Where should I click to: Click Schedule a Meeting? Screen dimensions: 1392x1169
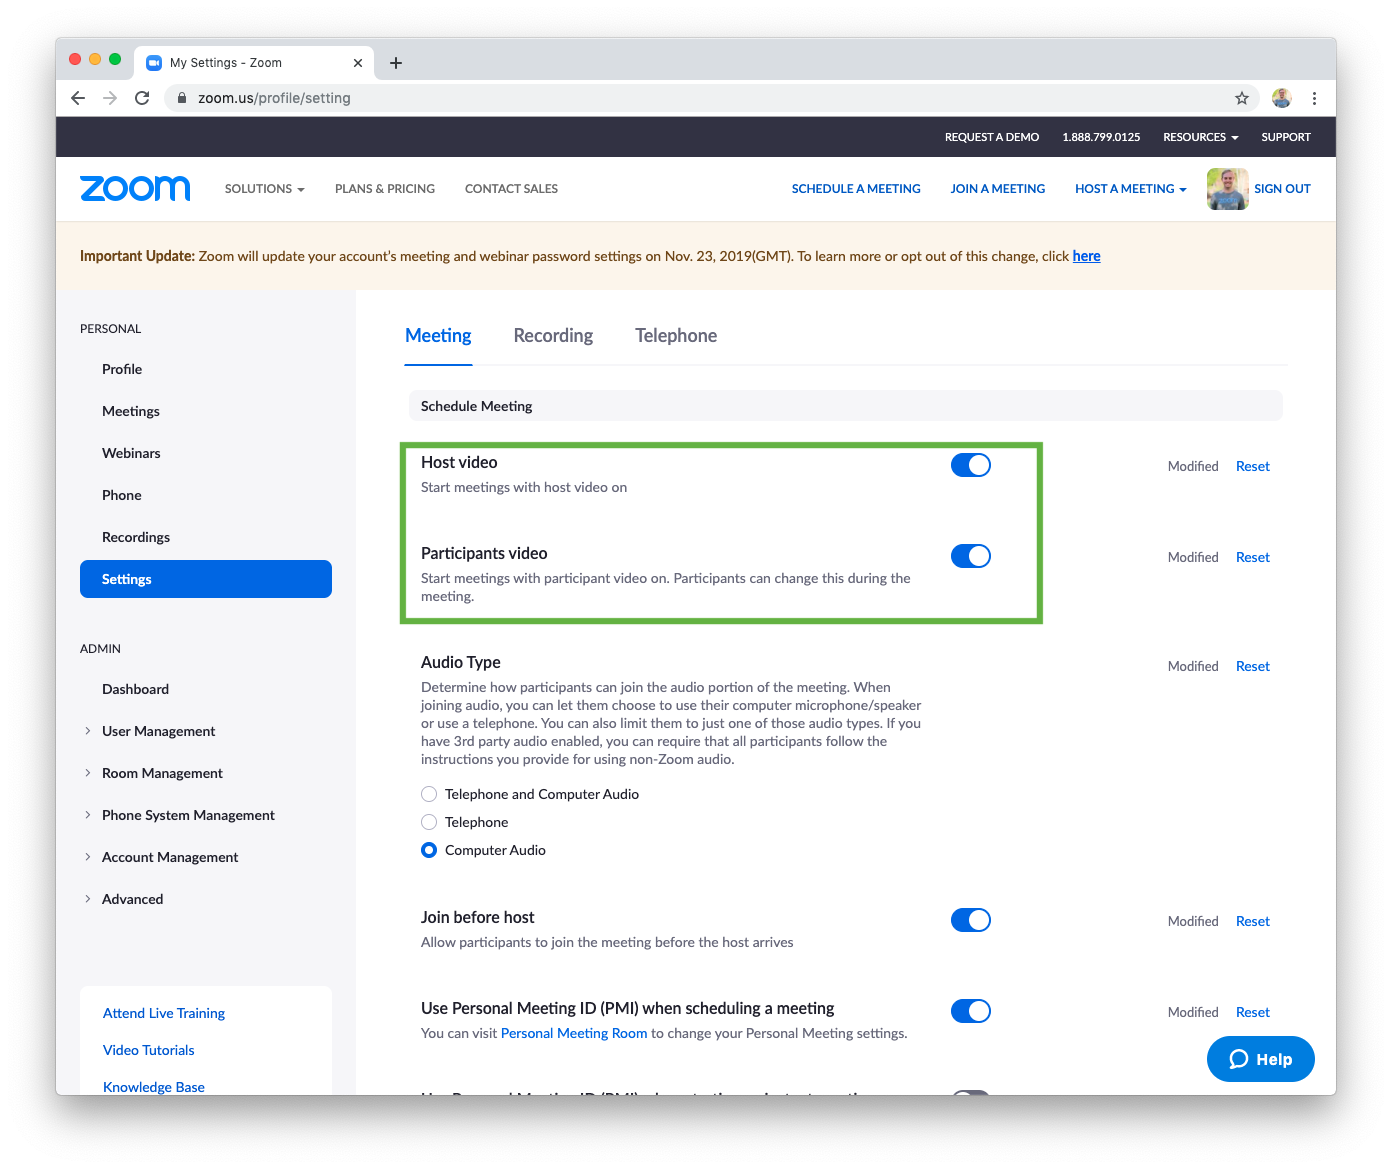(856, 189)
